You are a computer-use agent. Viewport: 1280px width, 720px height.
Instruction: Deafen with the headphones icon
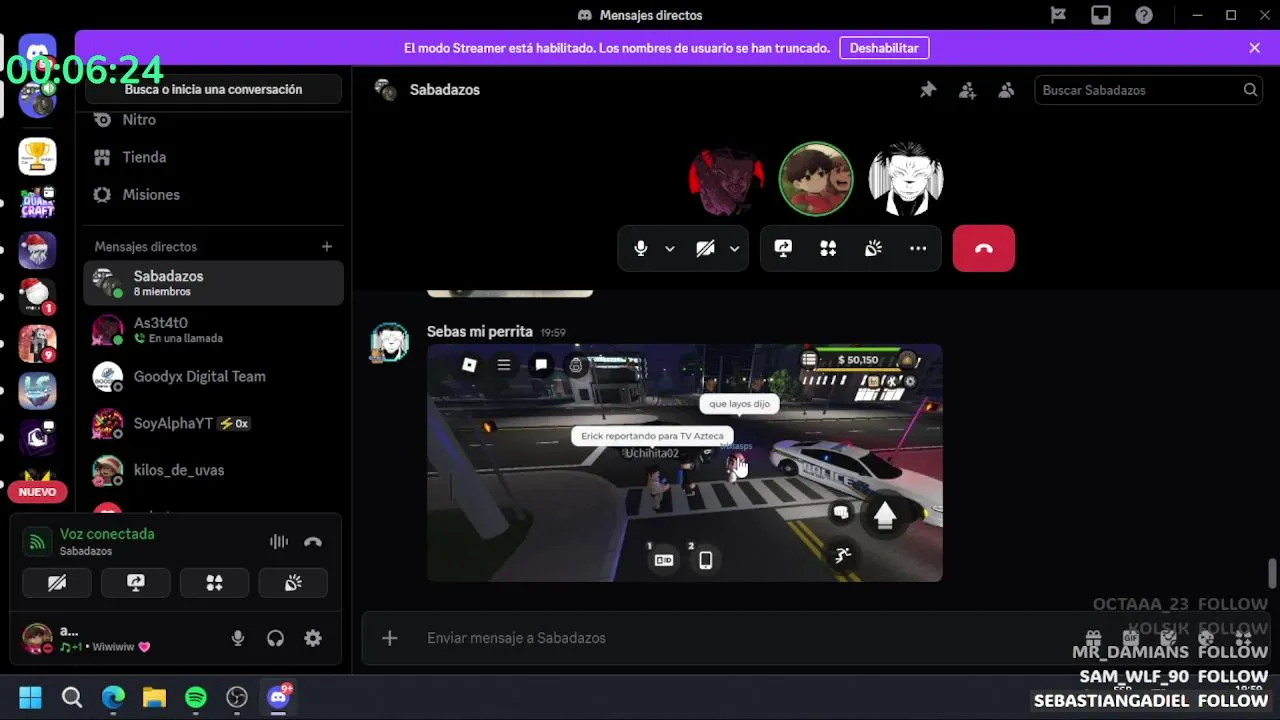[275, 638]
